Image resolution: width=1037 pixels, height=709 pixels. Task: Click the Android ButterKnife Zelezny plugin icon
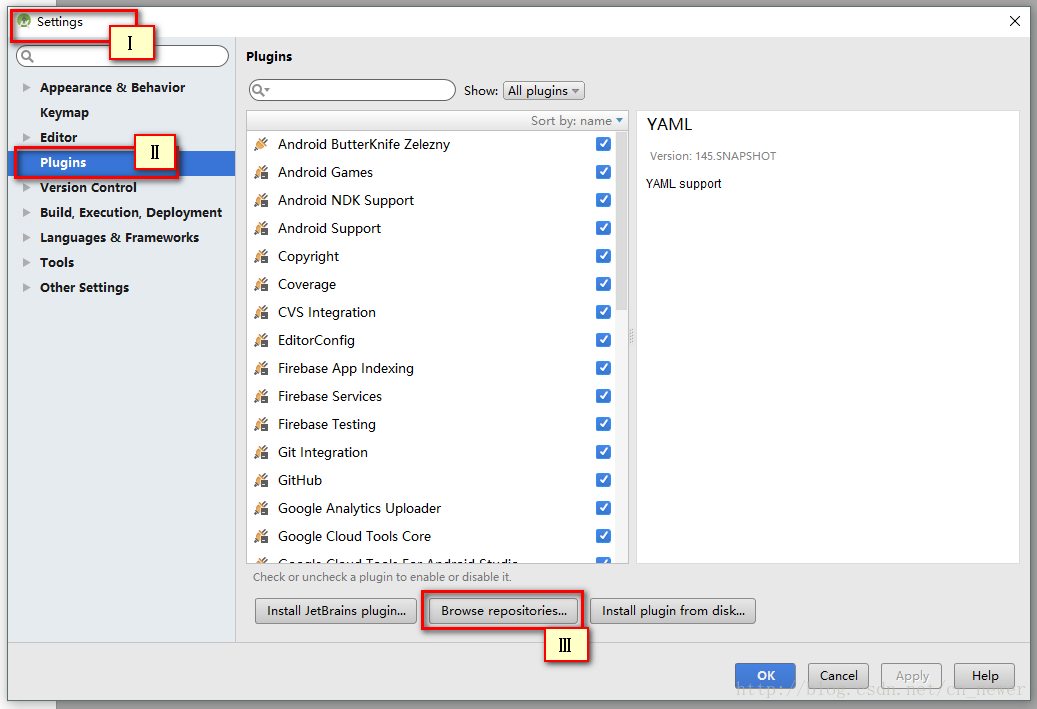tap(261, 144)
